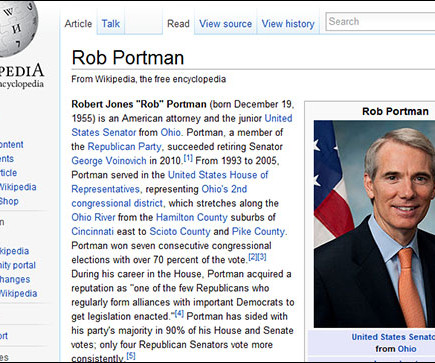
Task: Open the View history tab
Action: [x=288, y=24]
